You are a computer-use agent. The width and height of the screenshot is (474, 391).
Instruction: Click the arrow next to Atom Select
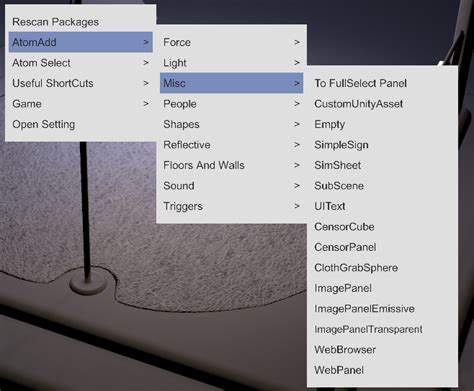(146, 63)
